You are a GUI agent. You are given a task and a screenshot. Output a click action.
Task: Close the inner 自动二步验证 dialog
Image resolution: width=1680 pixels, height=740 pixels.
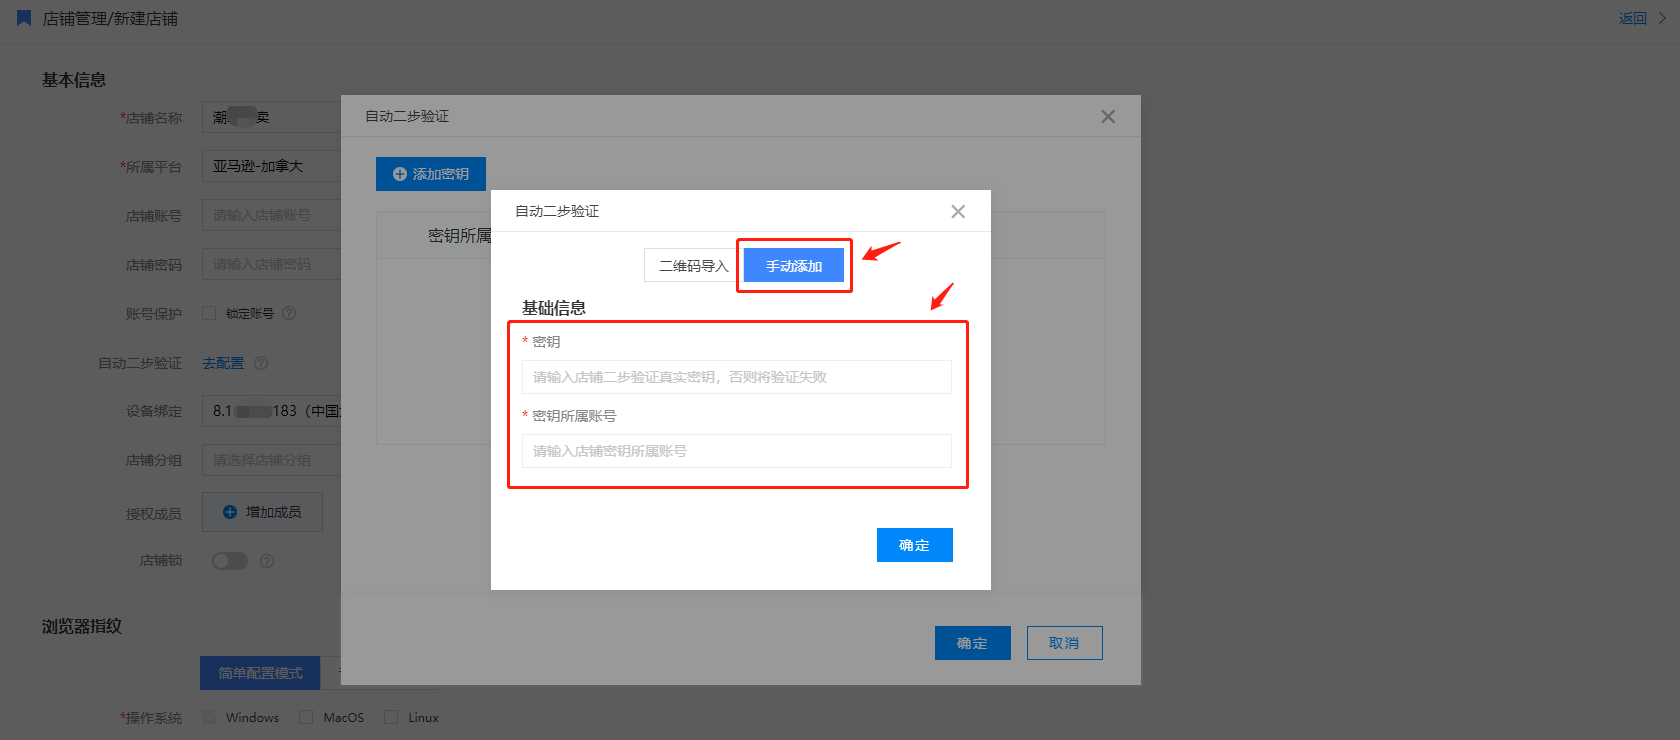[x=958, y=211]
